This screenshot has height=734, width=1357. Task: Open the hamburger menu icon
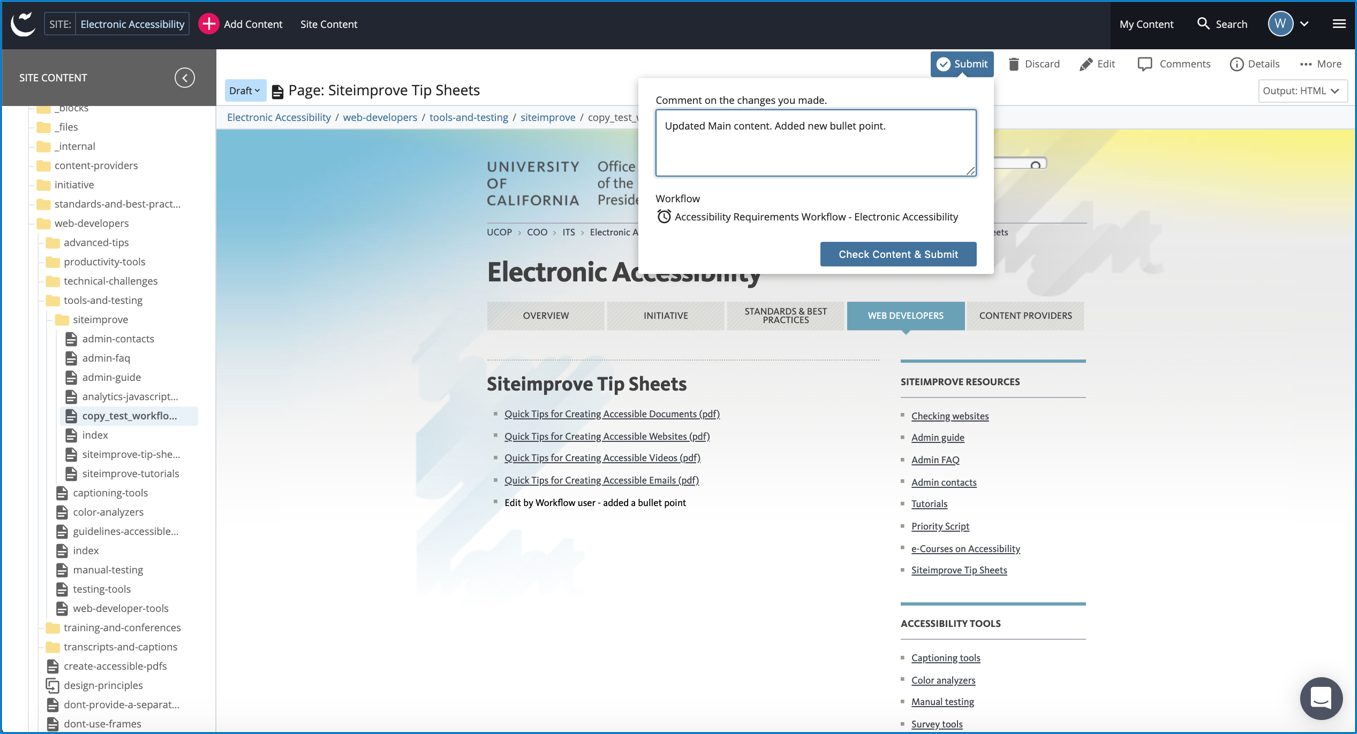click(1339, 24)
